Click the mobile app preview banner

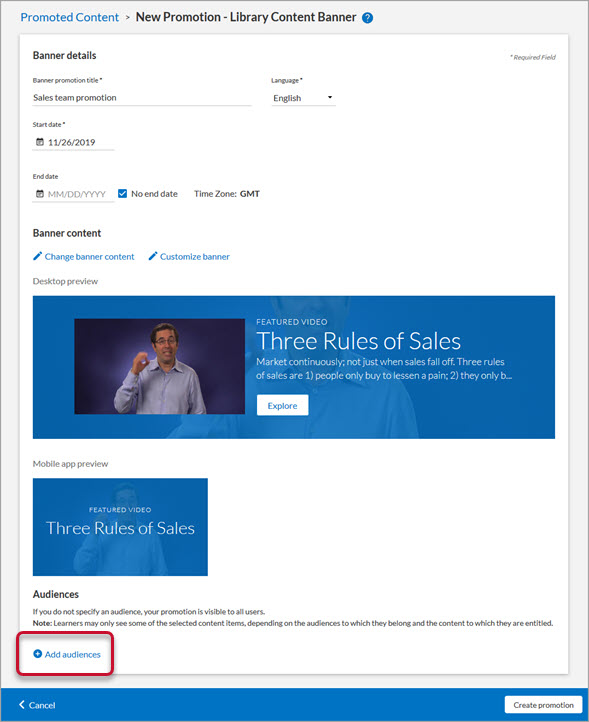[120, 527]
